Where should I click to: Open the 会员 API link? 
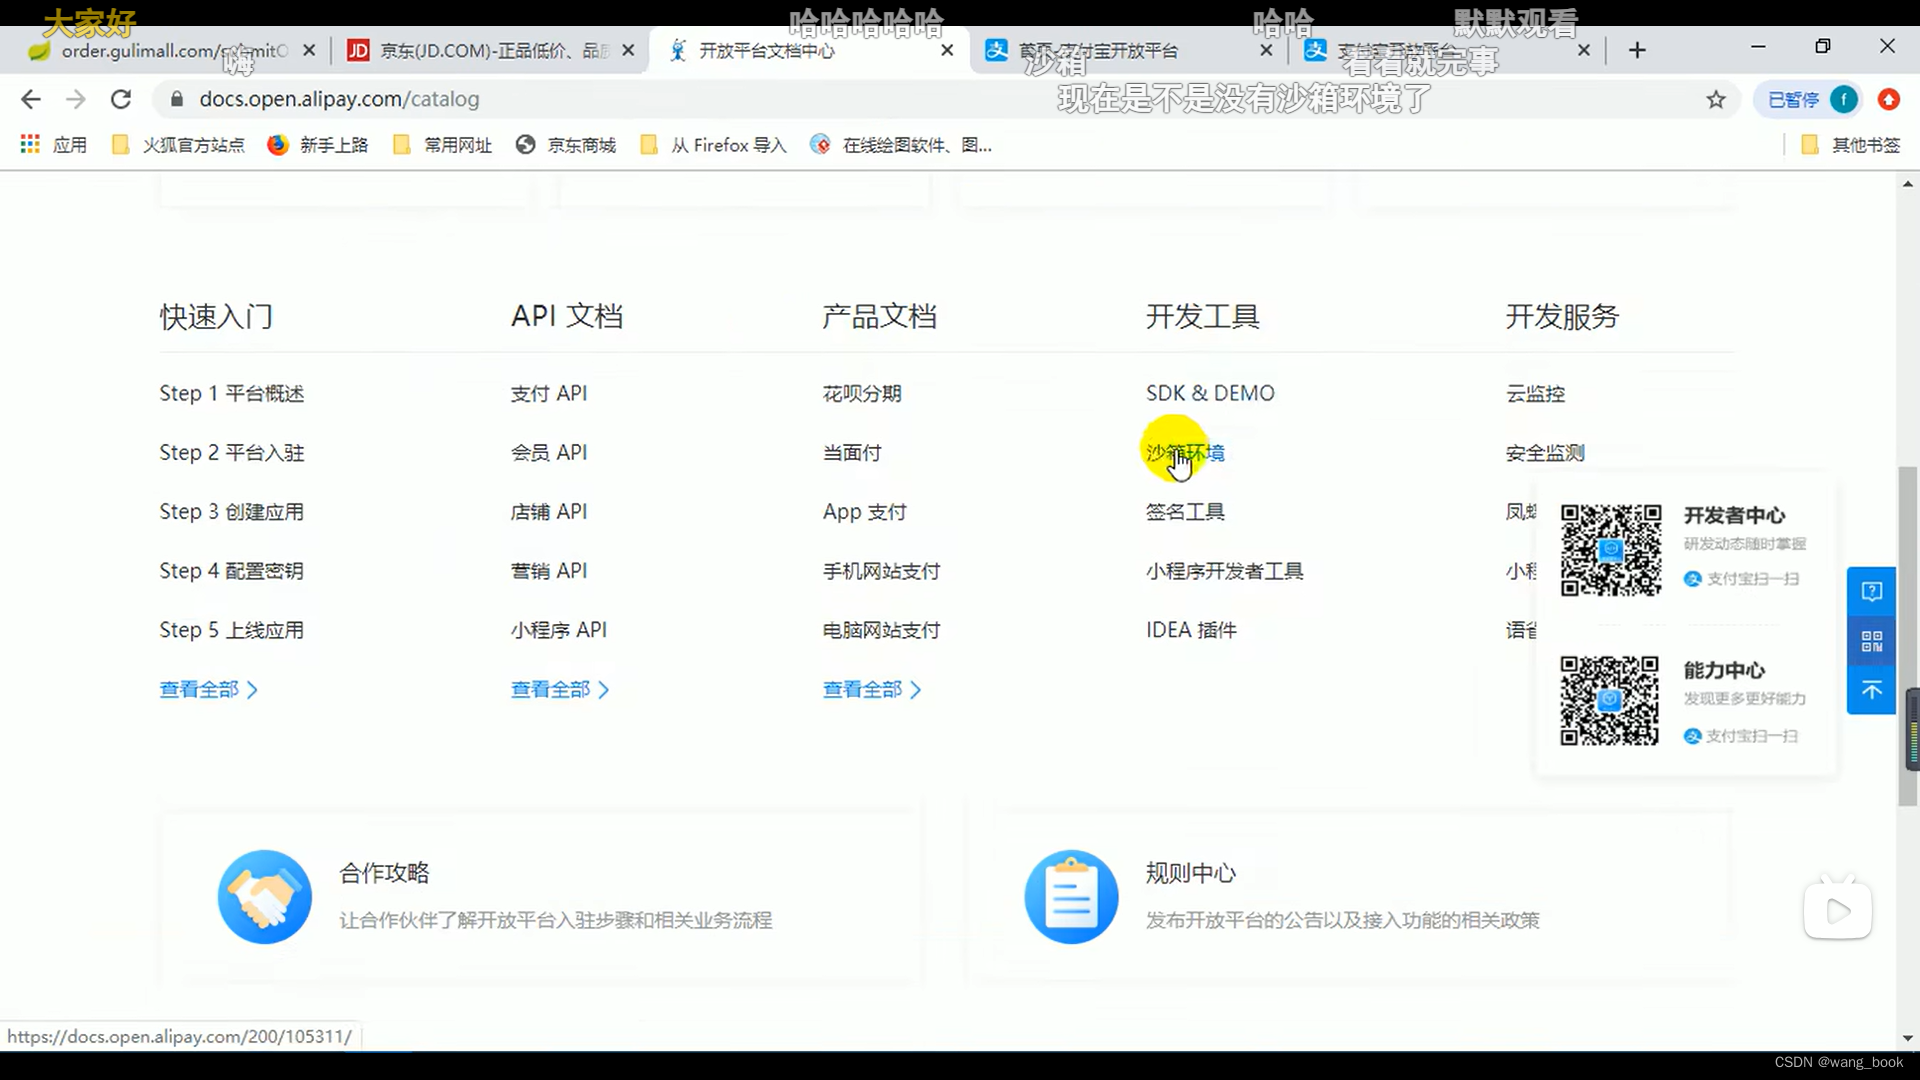click(x=549, y=452)
